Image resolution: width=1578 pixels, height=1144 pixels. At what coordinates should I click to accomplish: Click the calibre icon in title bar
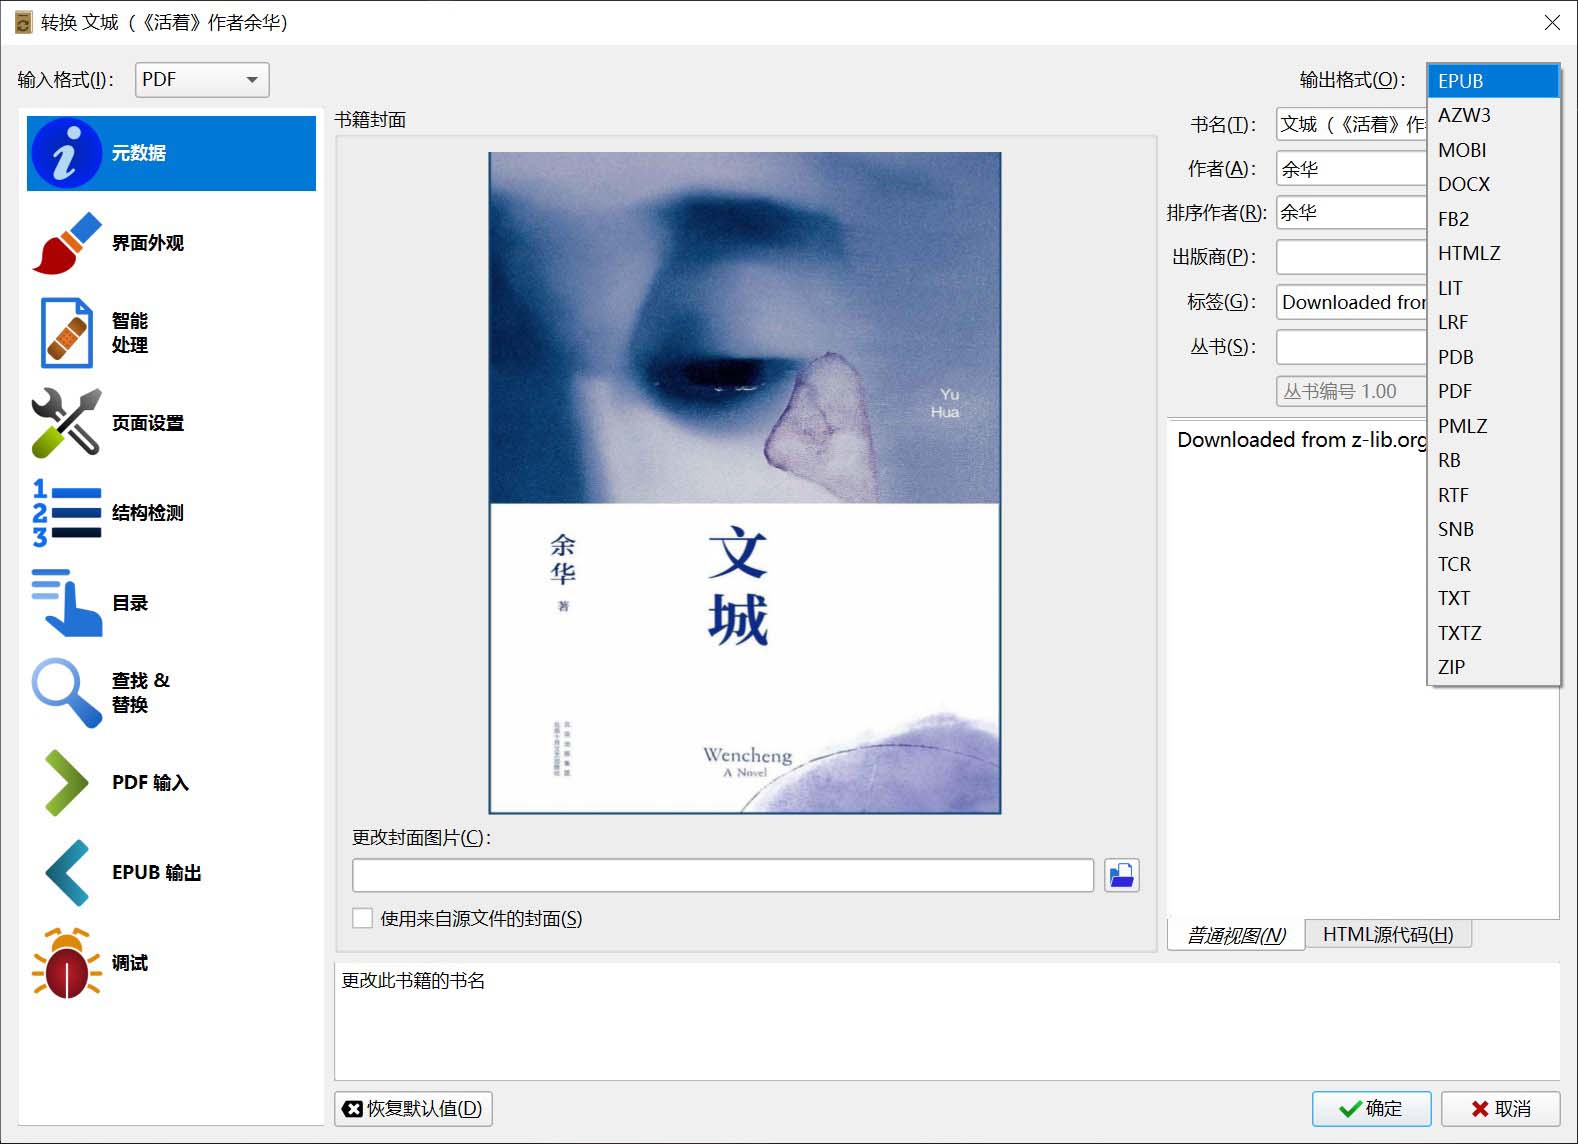24,22
